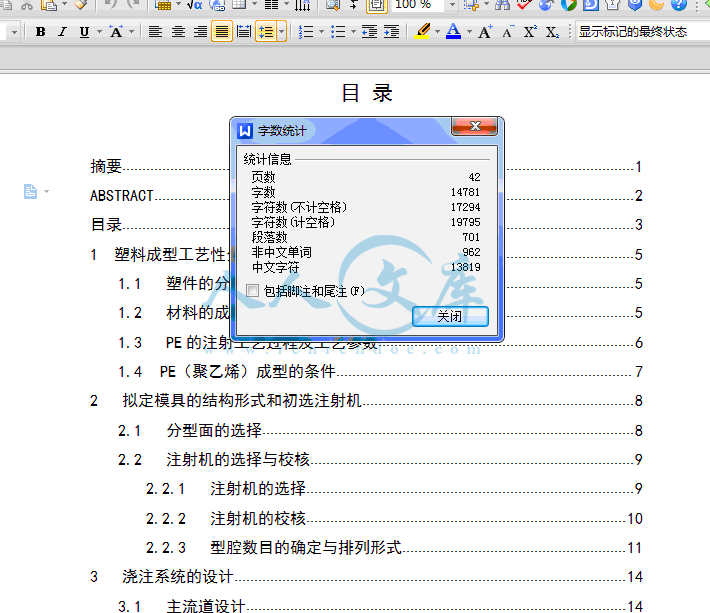Close the 字数统计 dialog with X
Viewport: 710px width, 613px height.
coord(475,126)
